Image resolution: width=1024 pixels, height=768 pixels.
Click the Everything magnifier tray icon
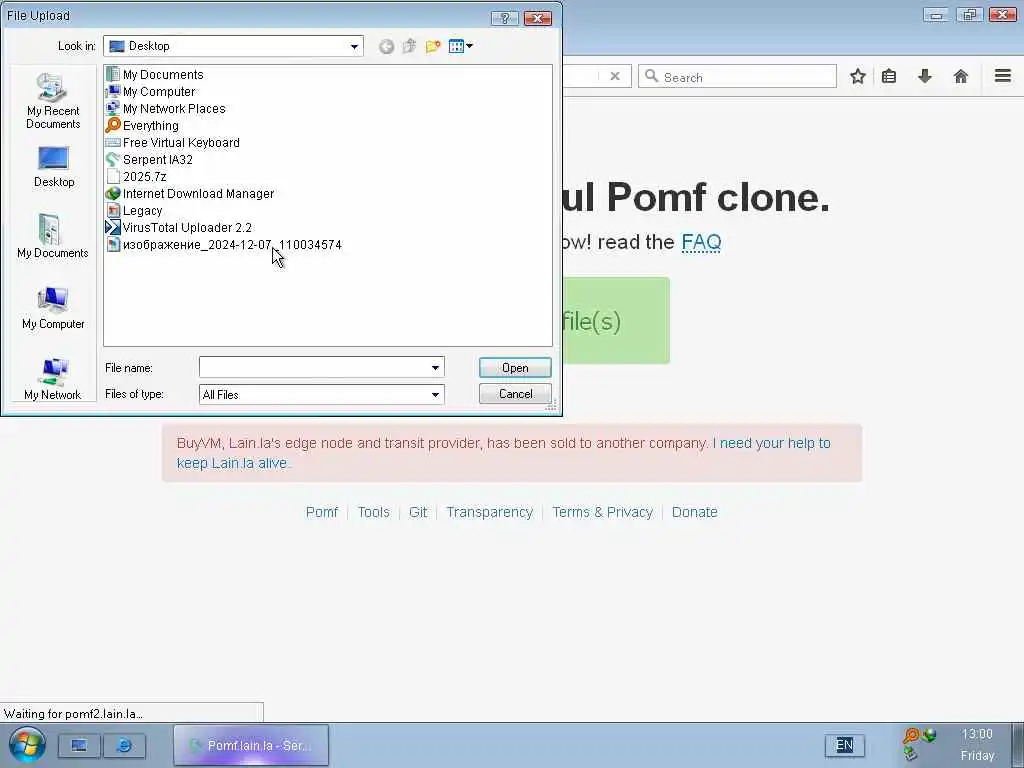point(910,735)
